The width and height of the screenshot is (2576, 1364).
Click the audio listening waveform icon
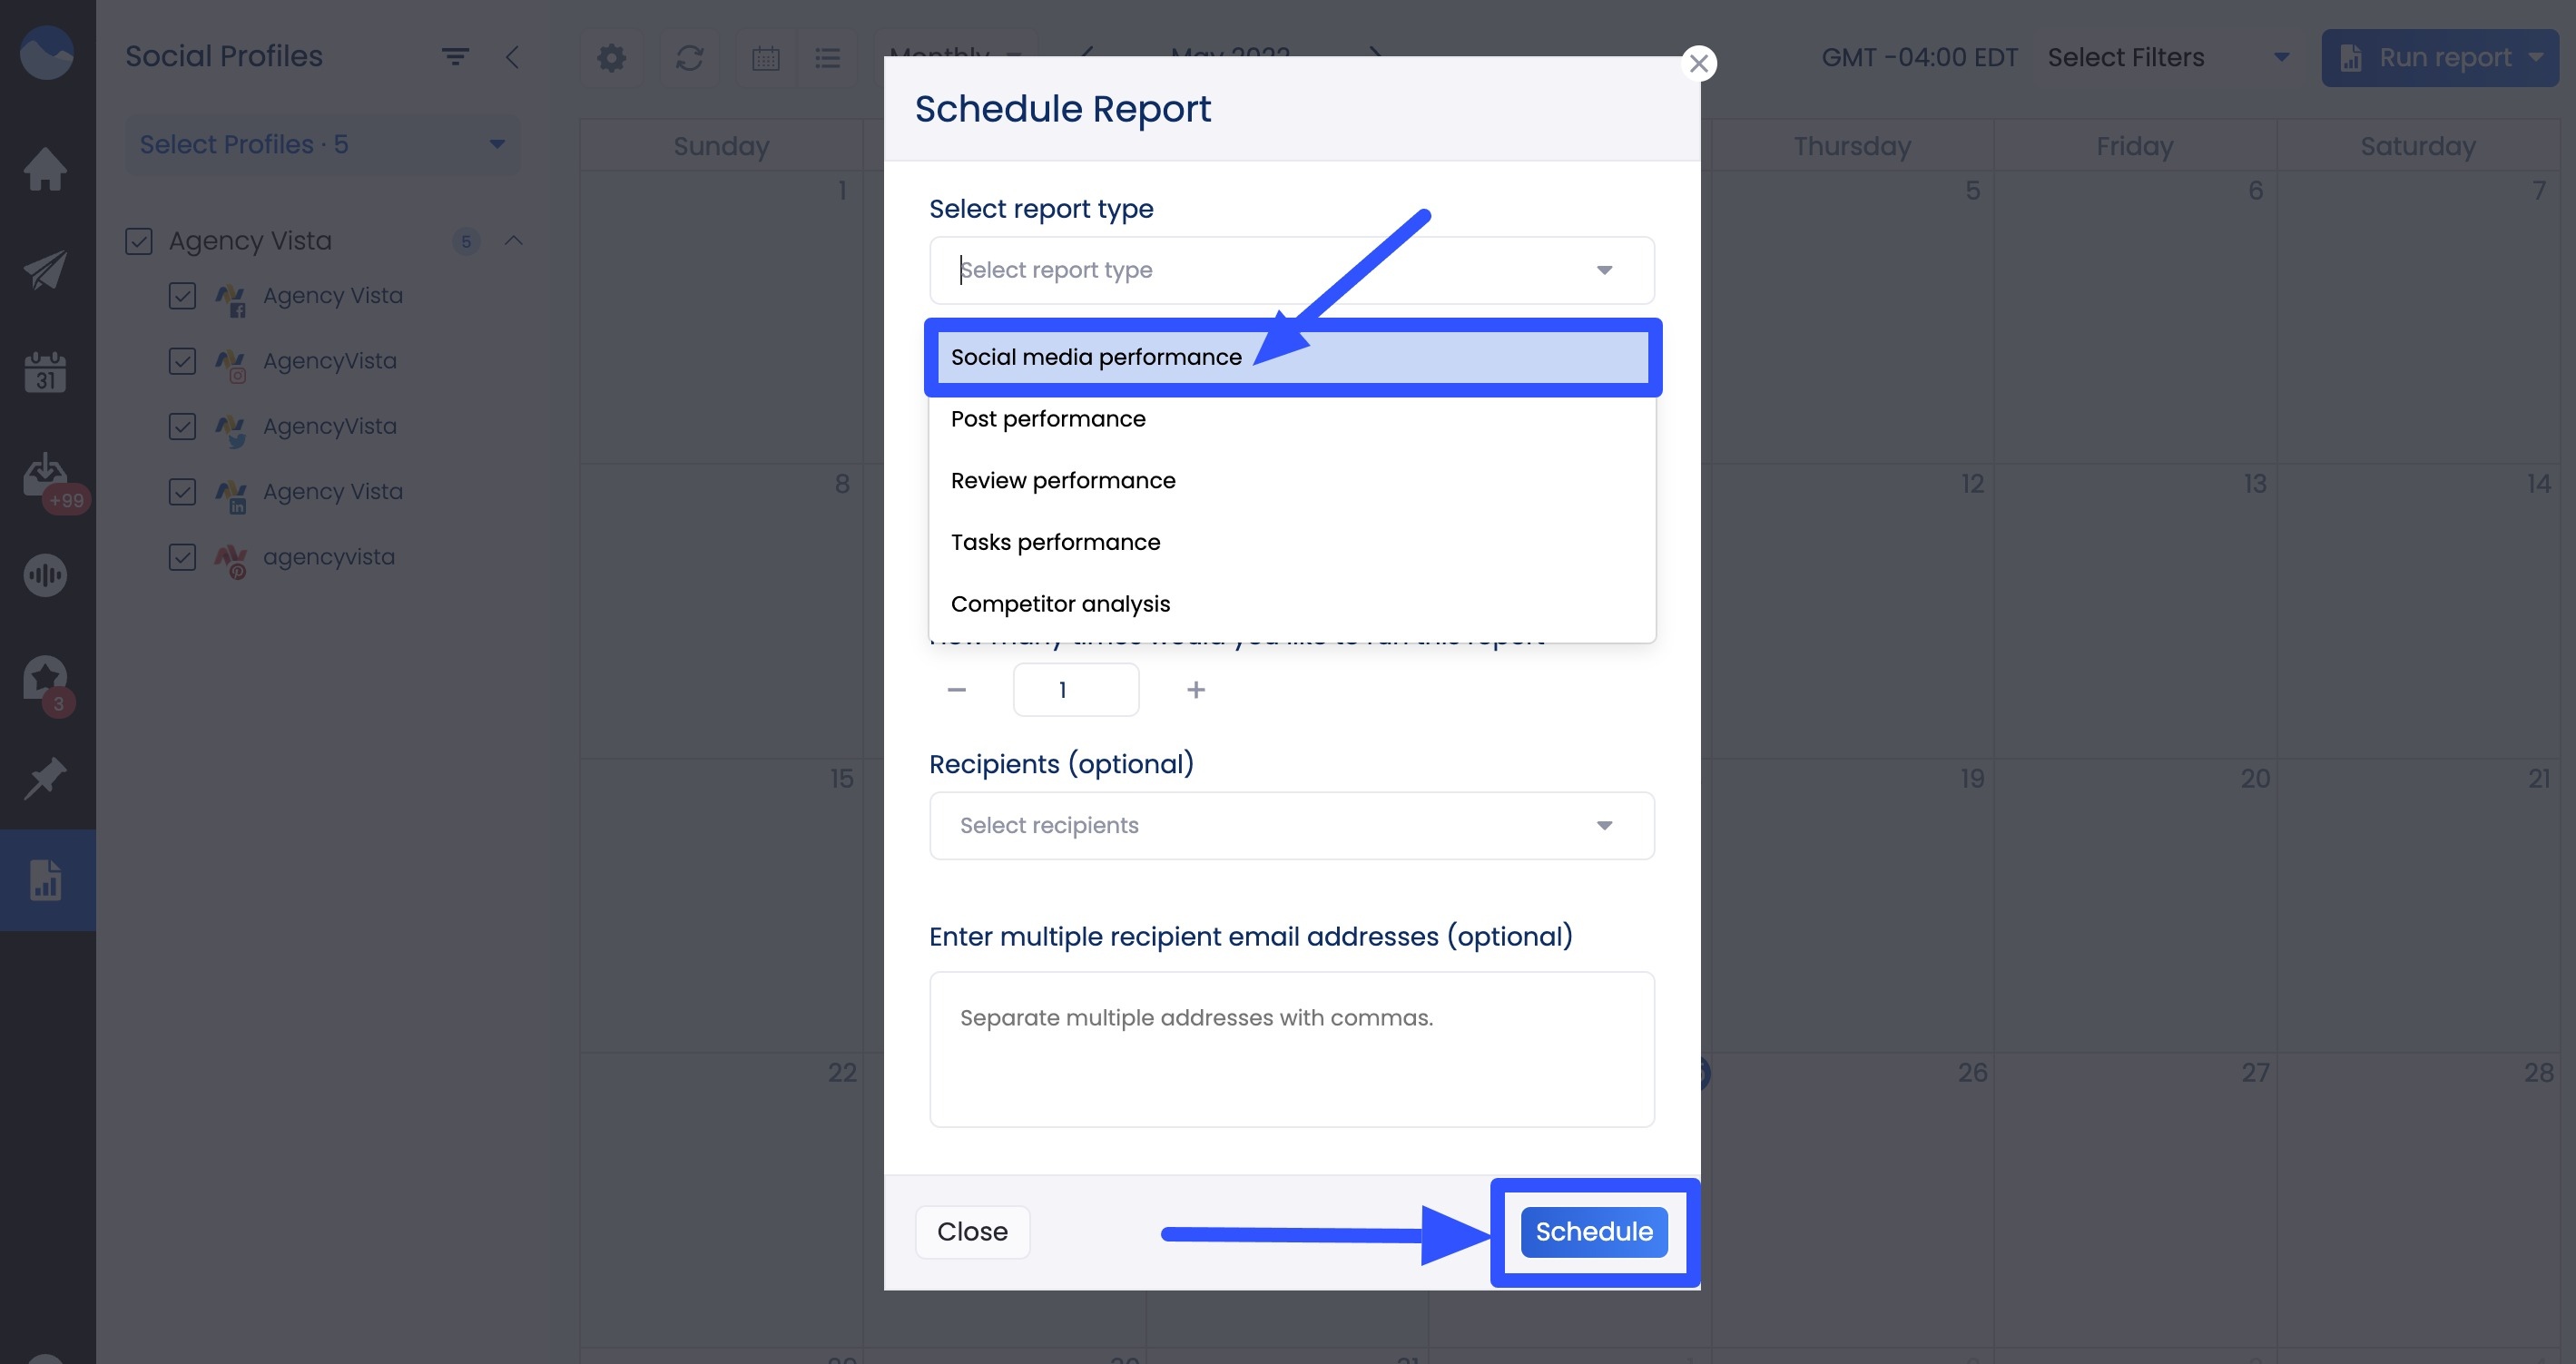click(46, 576)
